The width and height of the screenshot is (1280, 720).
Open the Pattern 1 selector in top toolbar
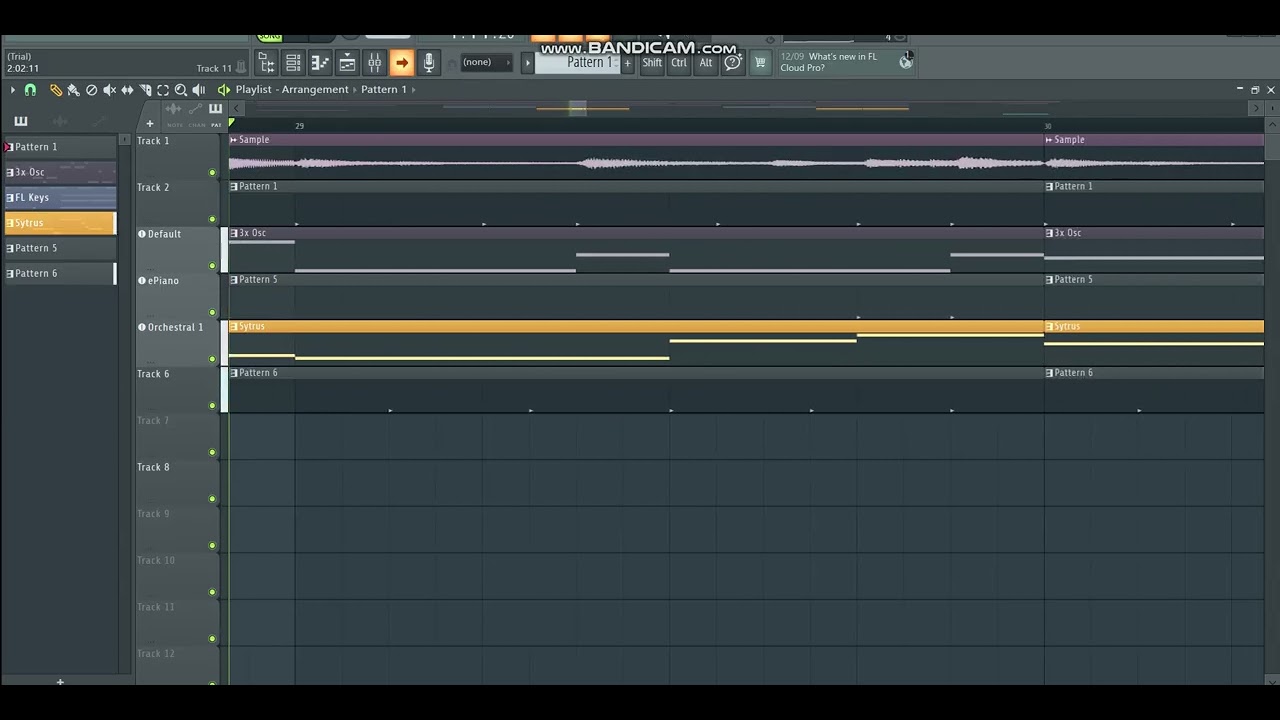(x=577, y=63)
